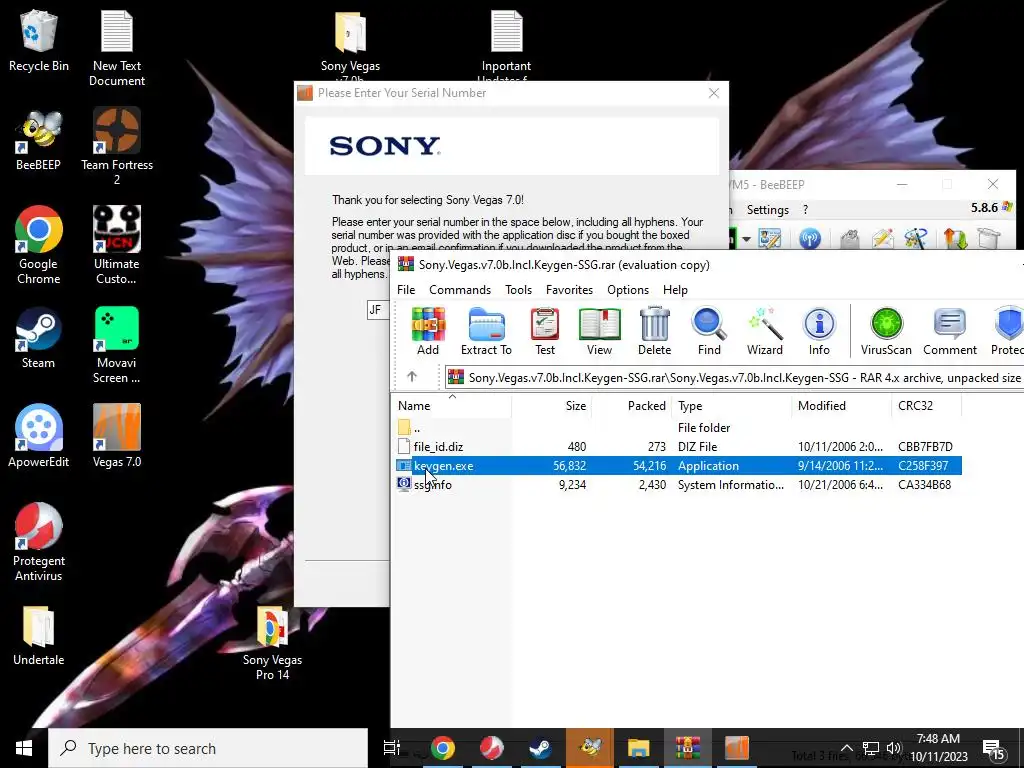Click the Add icon in WinRAR toolbar
Screen dimensions: 1024x768
click(x=428, y=332)
